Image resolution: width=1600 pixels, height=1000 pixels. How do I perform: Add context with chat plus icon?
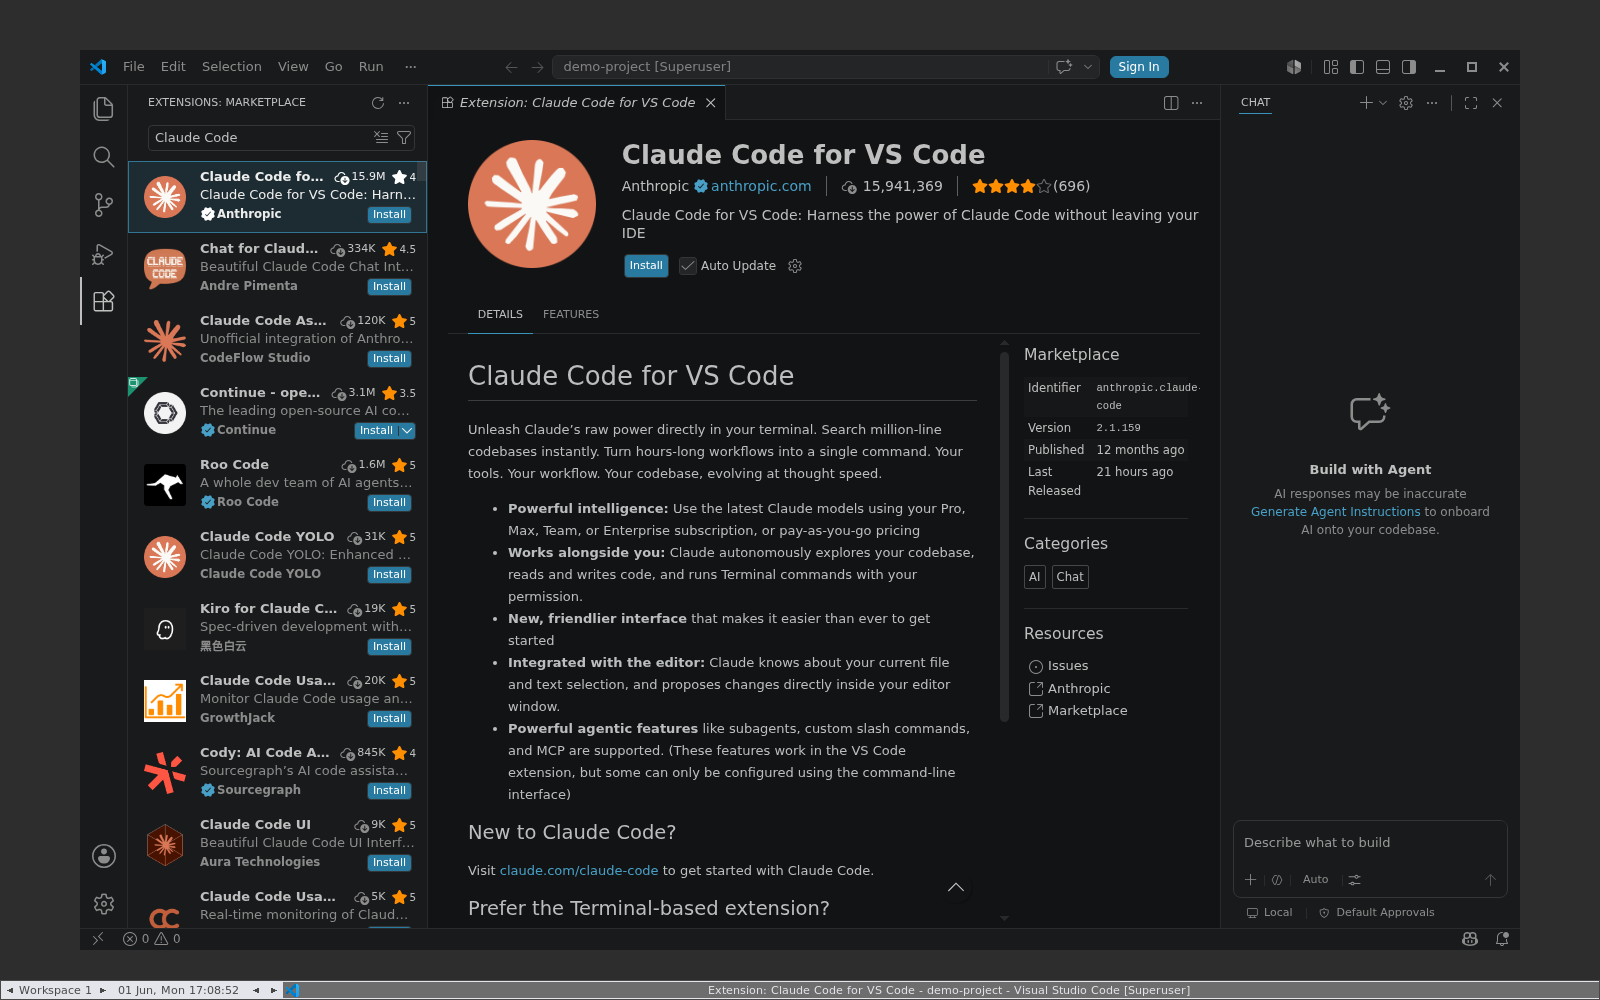(1250, 880)
